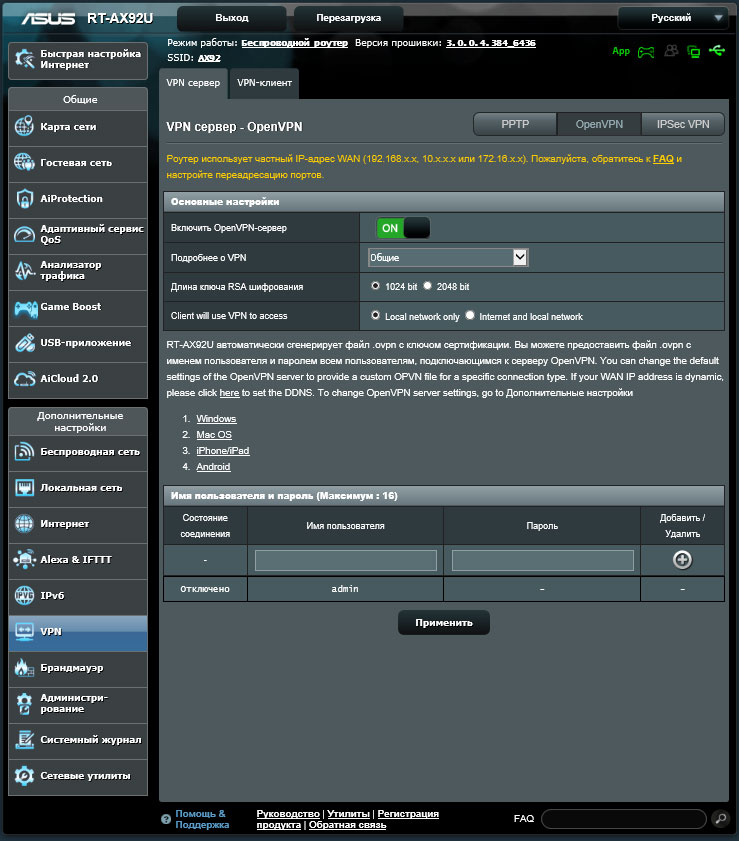The image size is (739, 841).
Task: Click the green USB status icon
Action: coord(717,51)
